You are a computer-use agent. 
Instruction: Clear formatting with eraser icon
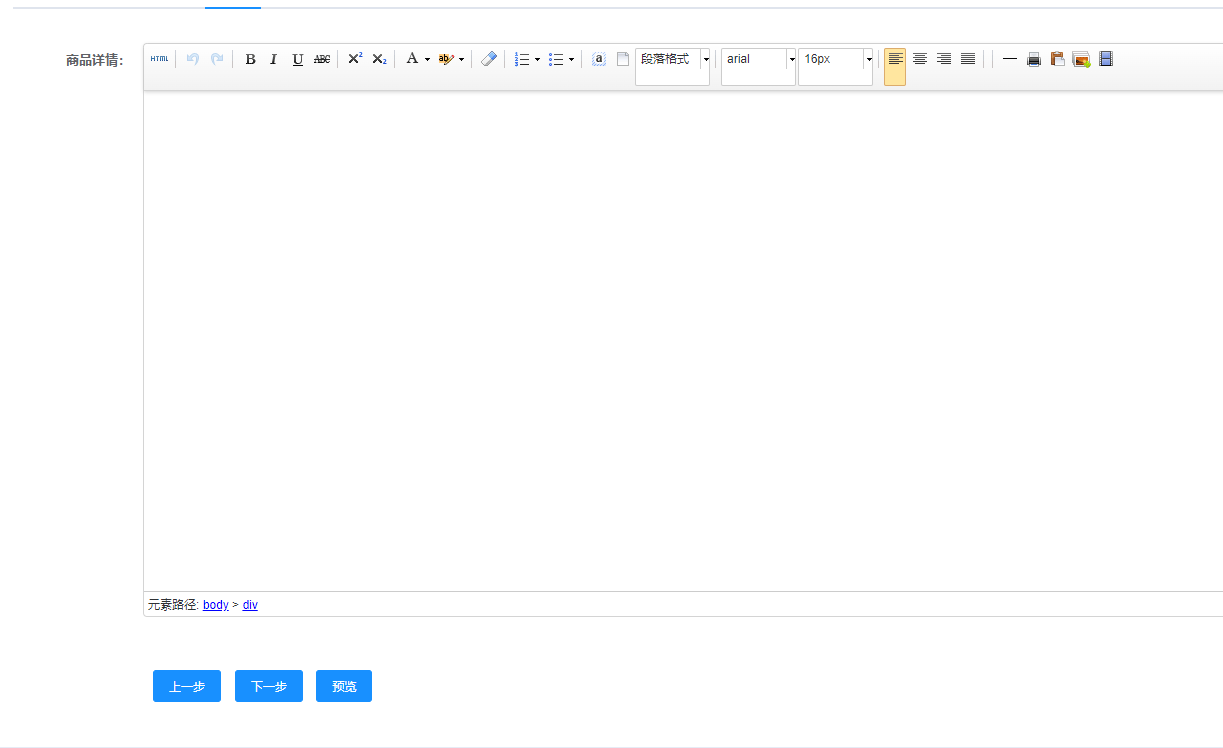pyautogui.click(x=488, y=59)
